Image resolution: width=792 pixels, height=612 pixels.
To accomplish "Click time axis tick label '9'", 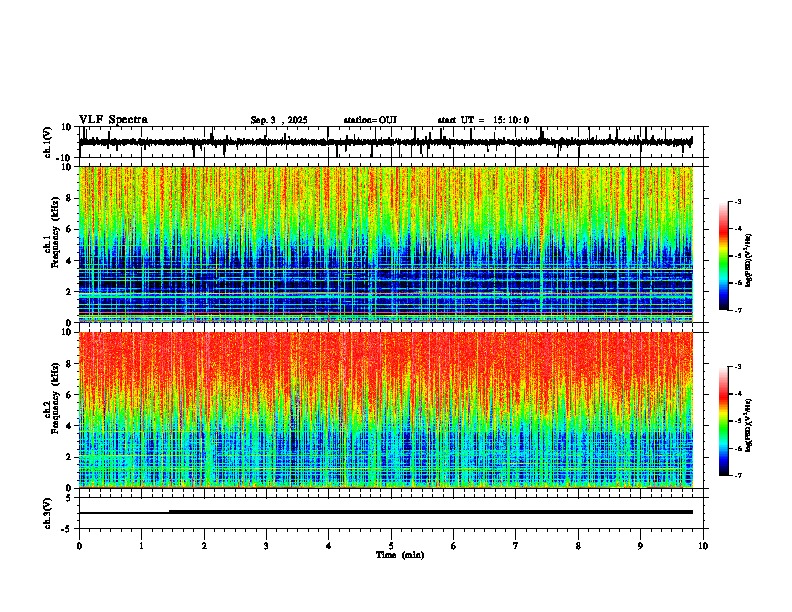I will click(640, 546).
